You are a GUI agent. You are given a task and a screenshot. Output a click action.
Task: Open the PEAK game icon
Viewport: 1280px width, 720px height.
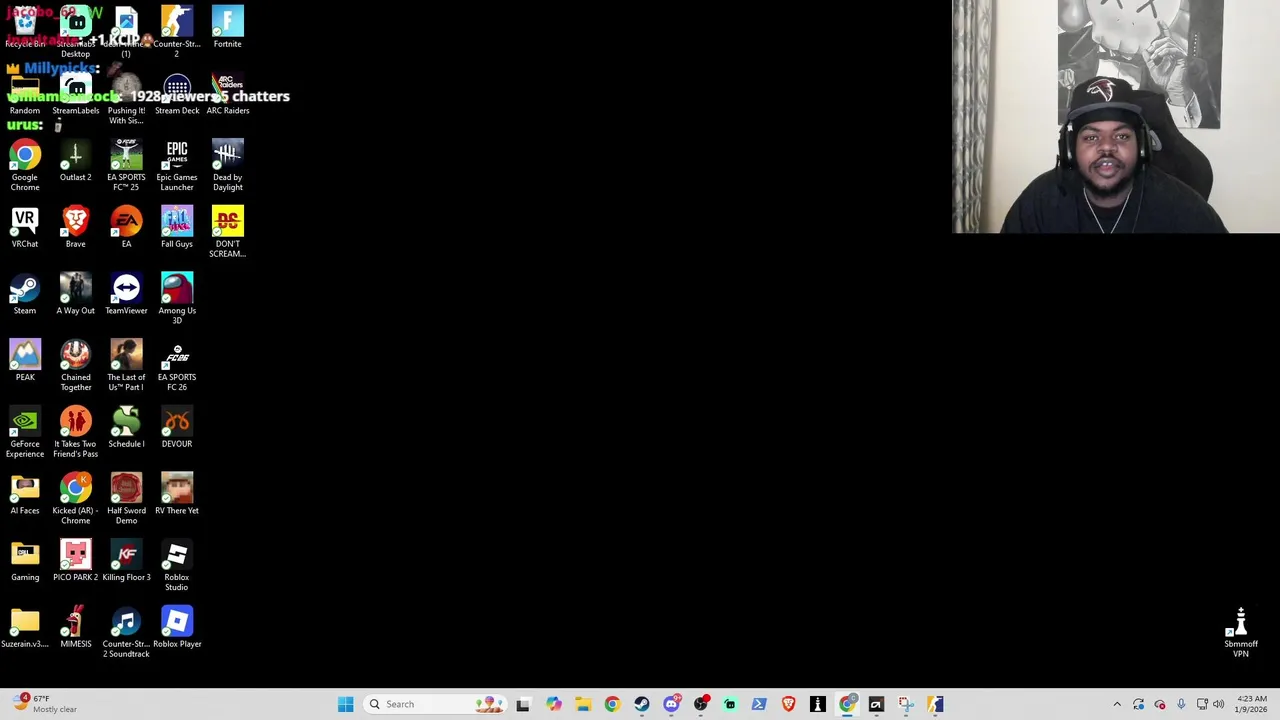[25, 361]
